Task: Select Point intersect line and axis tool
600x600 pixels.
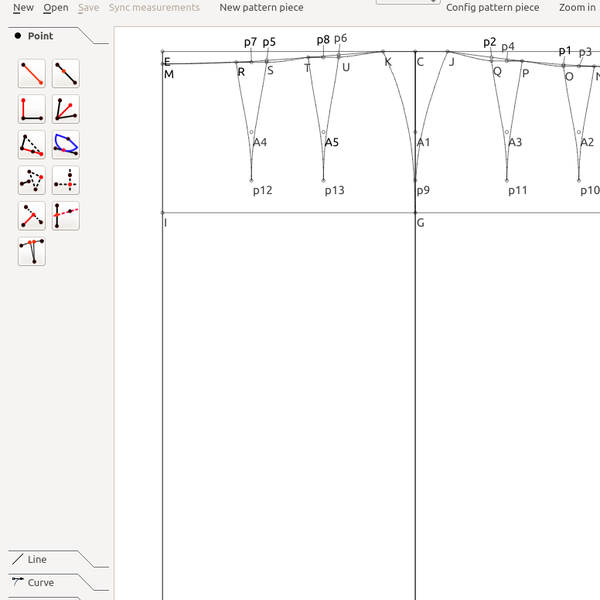Action: tap(66, 216)
